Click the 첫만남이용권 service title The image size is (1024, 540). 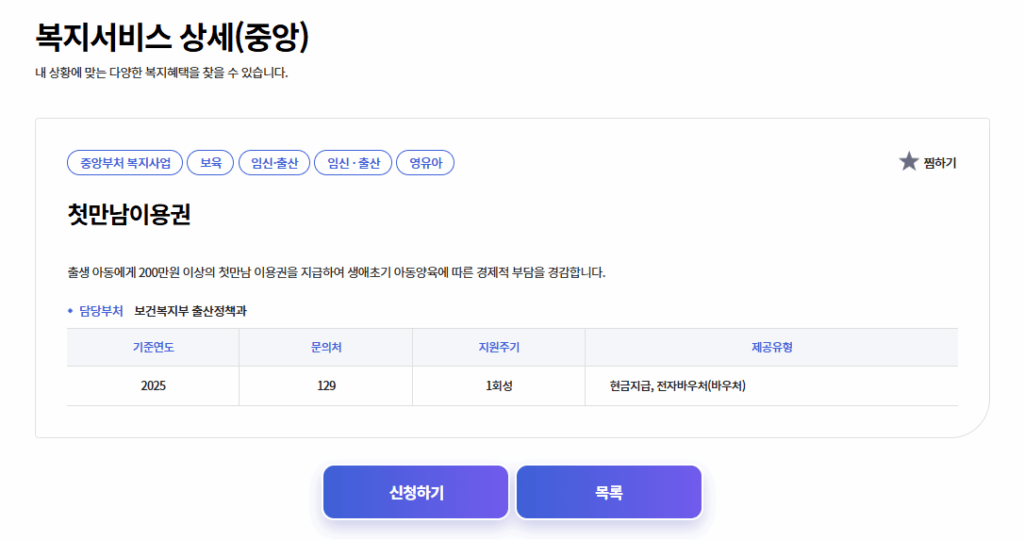point(129,214)
